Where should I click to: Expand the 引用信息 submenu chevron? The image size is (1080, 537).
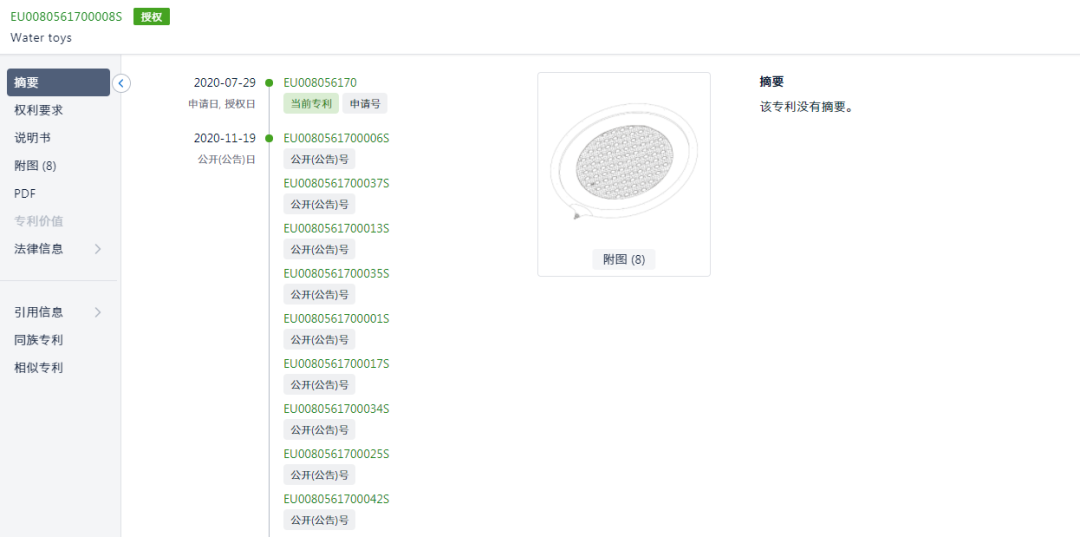tap(98, 312)
